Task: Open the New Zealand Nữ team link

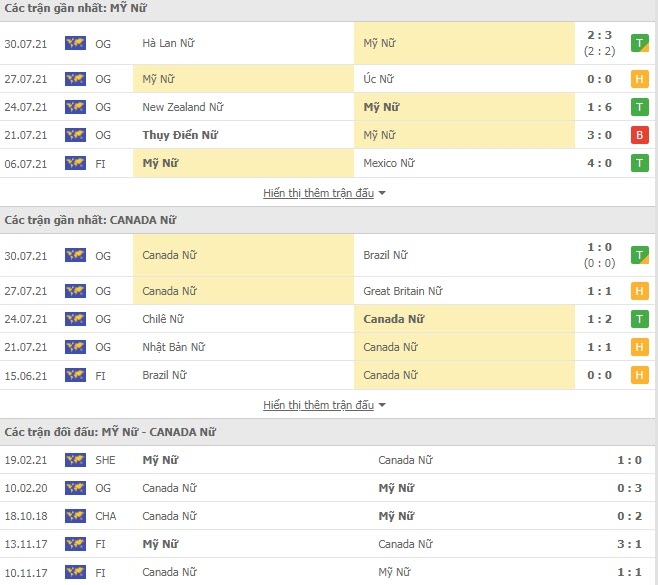Action: tap(183, 107)
